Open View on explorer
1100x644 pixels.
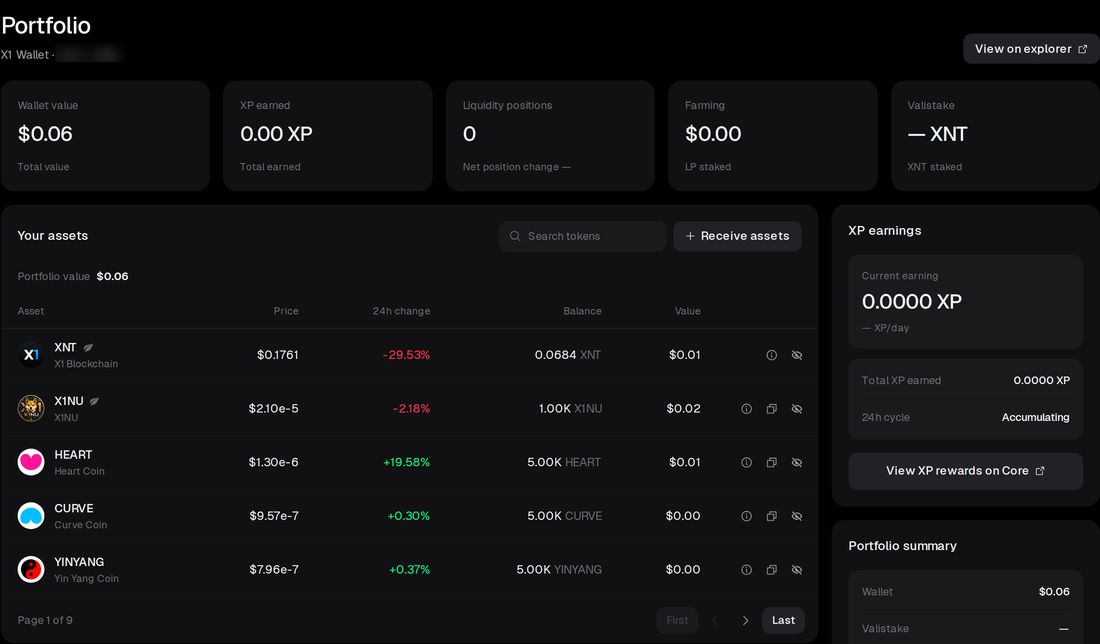tap(1031, 49)
